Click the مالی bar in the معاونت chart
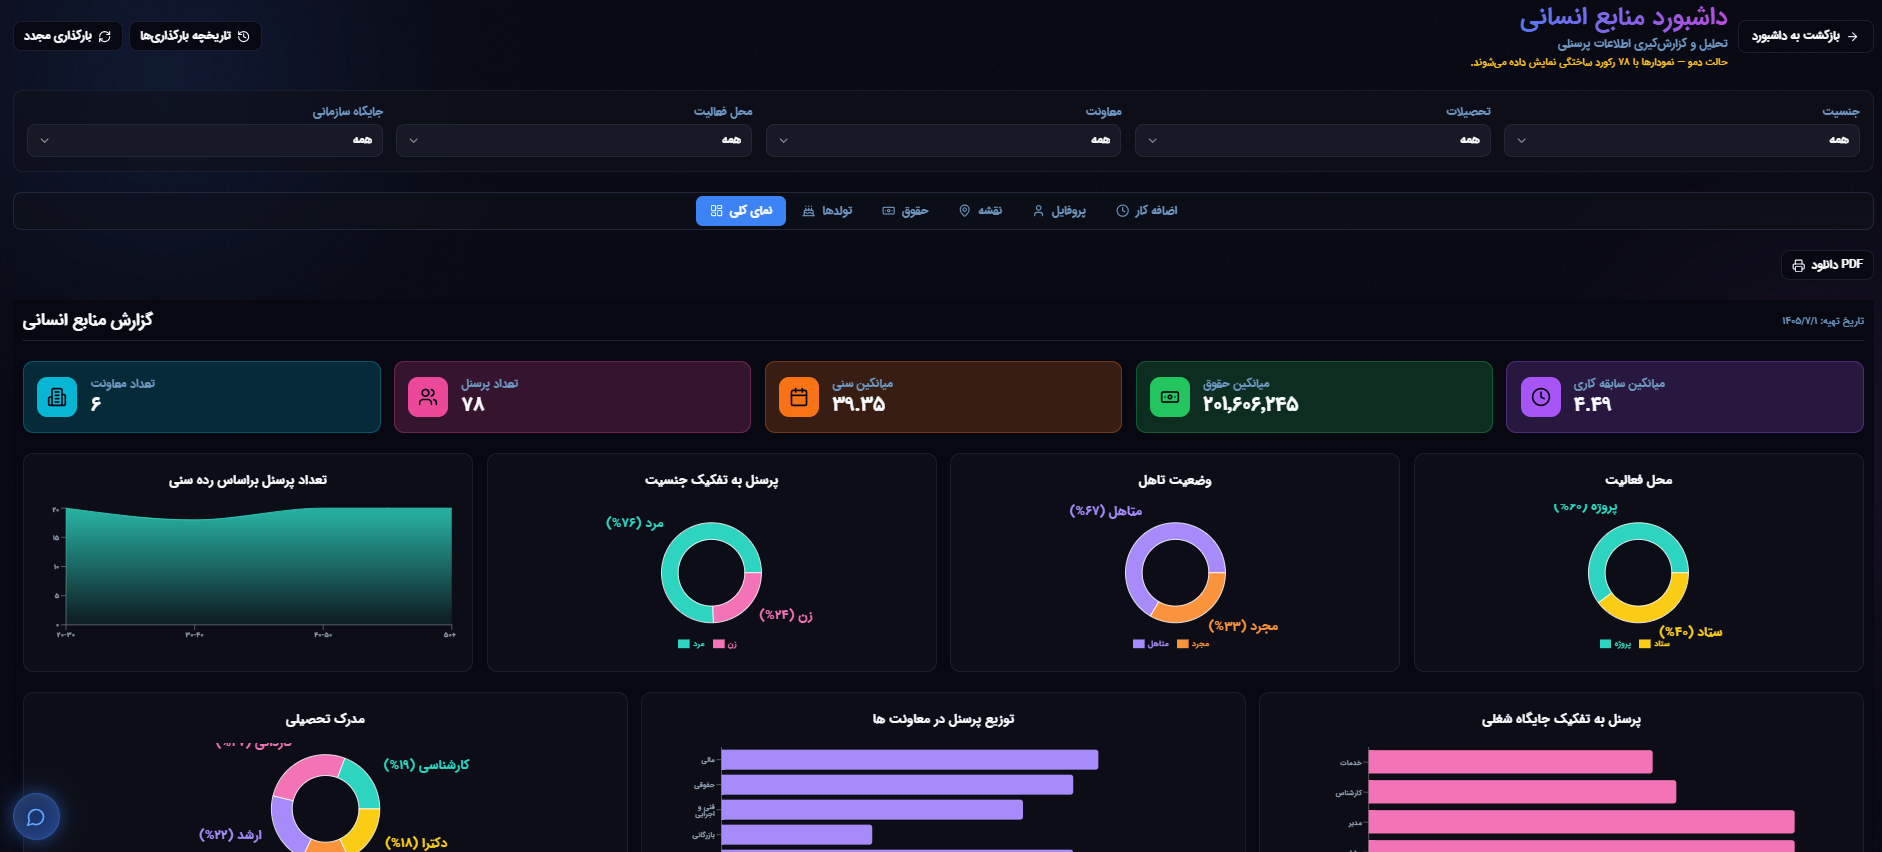Screen dimensions: 1882x852 click(910, 760)
